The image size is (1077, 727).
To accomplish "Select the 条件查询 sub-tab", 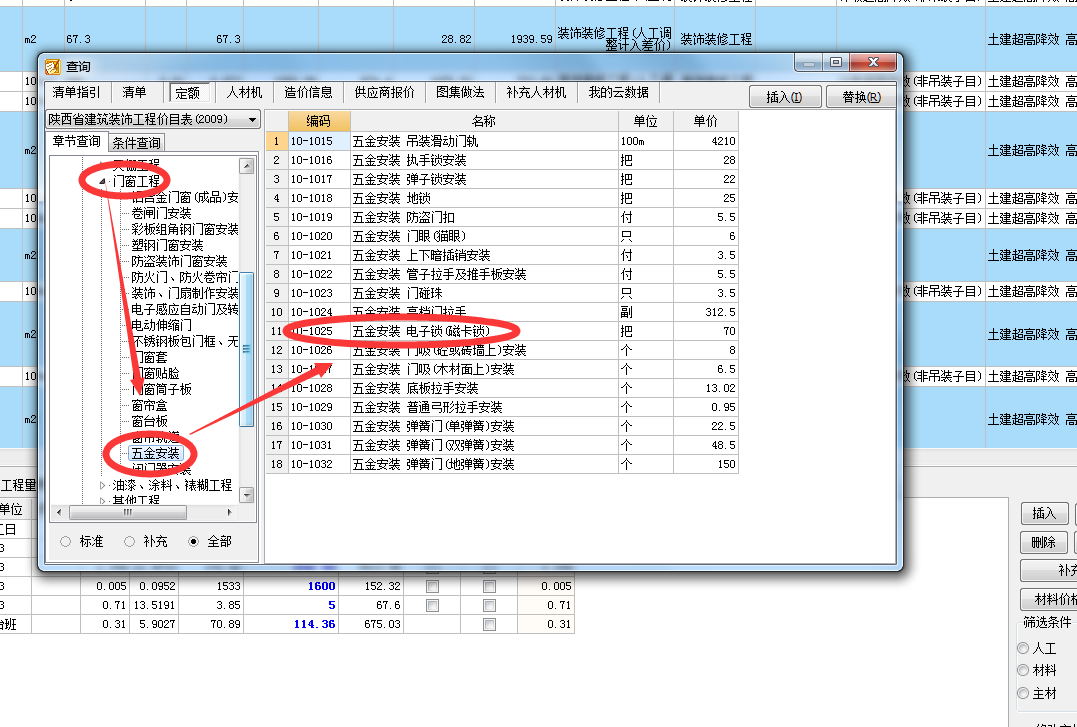I will coord(137,143).
